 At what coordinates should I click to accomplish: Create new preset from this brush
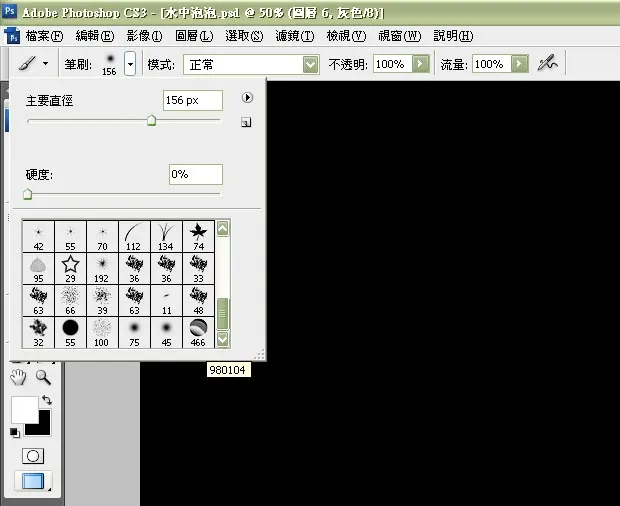[246, 122]
